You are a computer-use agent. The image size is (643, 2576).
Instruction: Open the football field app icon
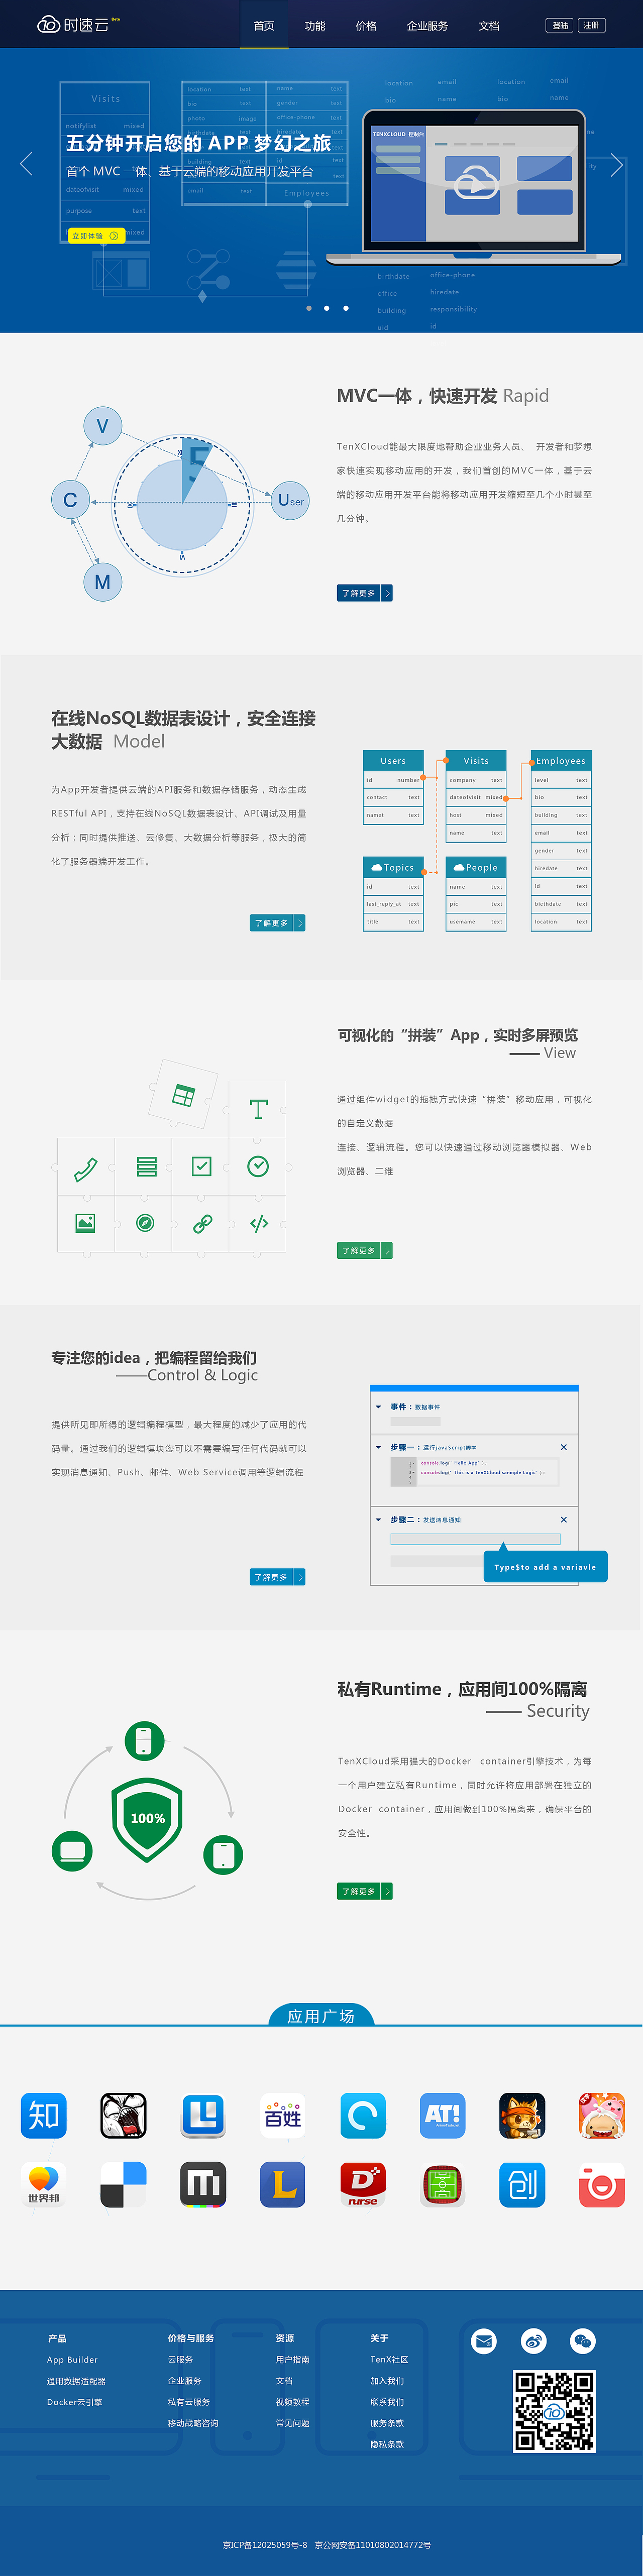tap(443, 2185)
